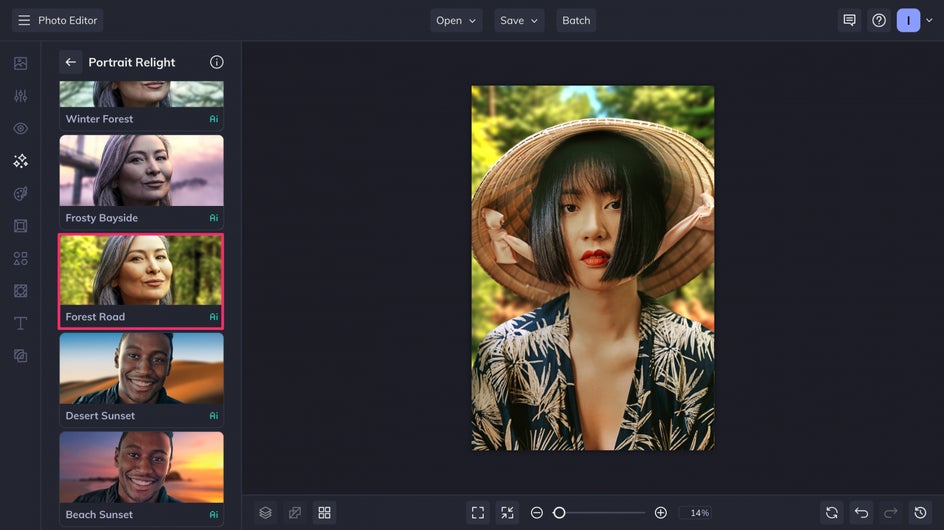Select the Text tool icon

click(20, 323)
